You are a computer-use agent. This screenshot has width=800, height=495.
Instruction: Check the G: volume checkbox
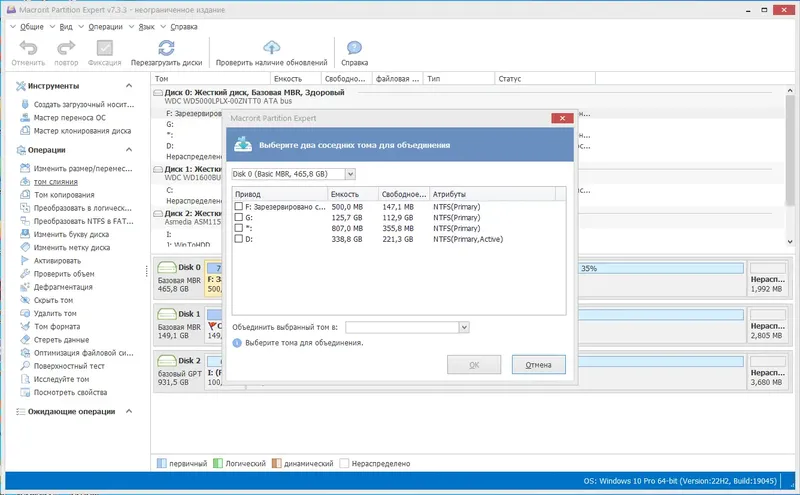click(x=238, y=217)
